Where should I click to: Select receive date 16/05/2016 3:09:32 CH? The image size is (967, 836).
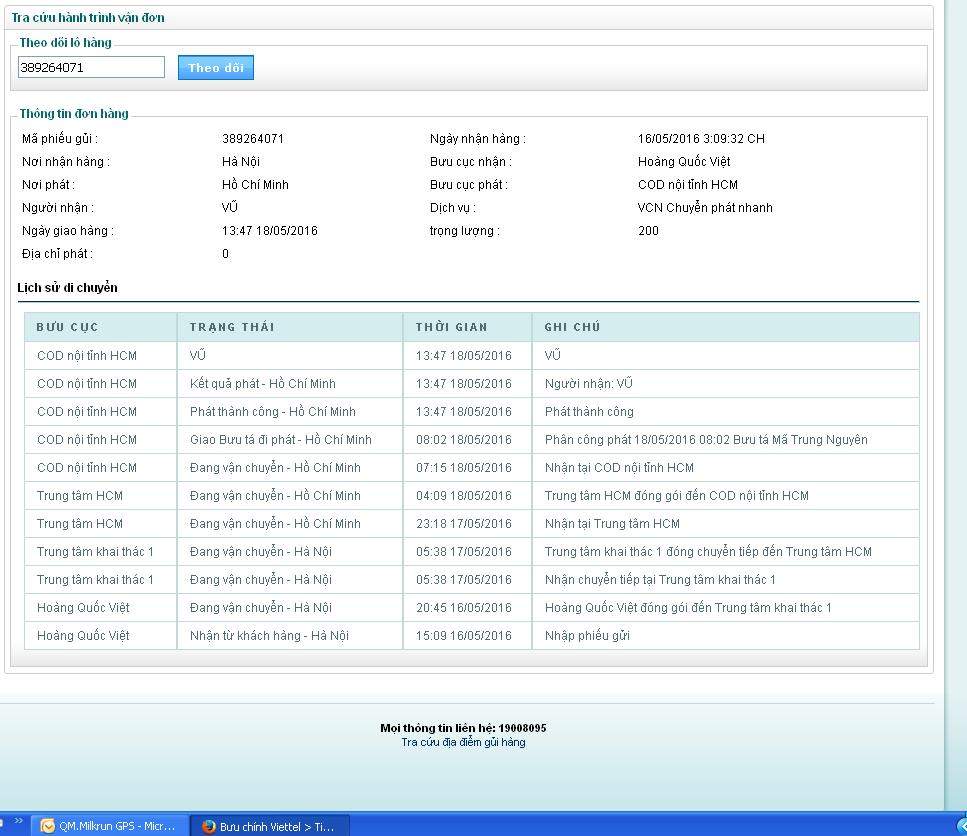click(x=701, y=139)
